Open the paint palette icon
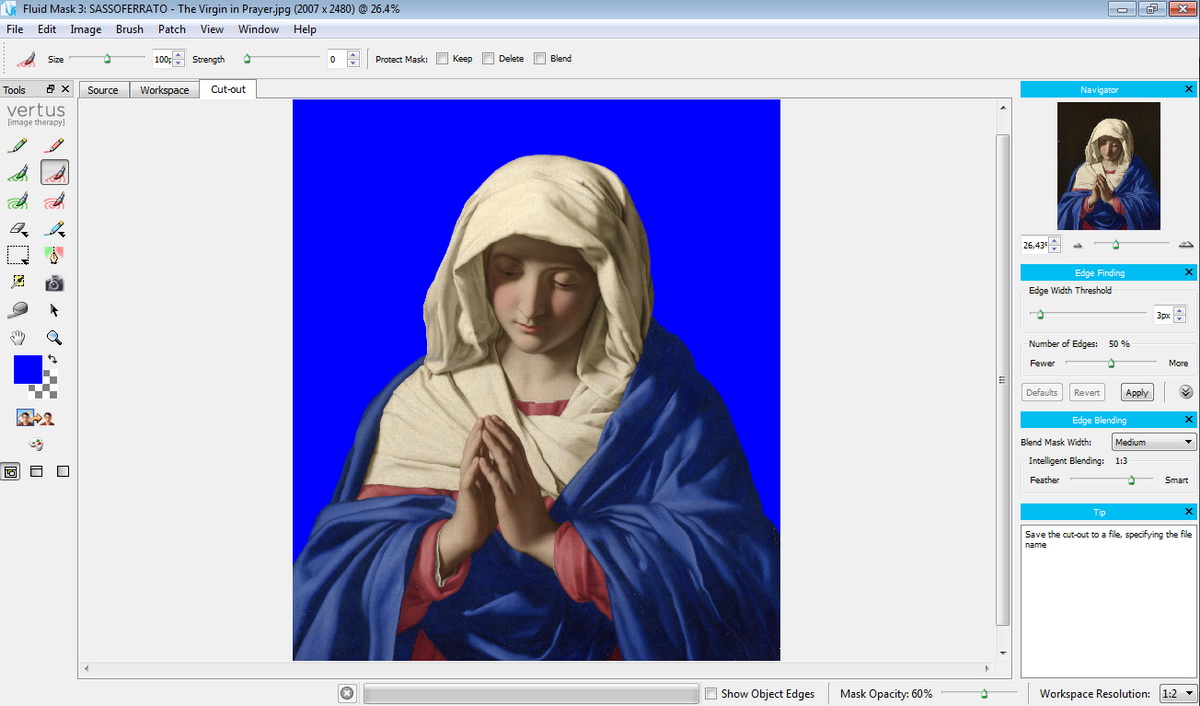 [36, 444]
